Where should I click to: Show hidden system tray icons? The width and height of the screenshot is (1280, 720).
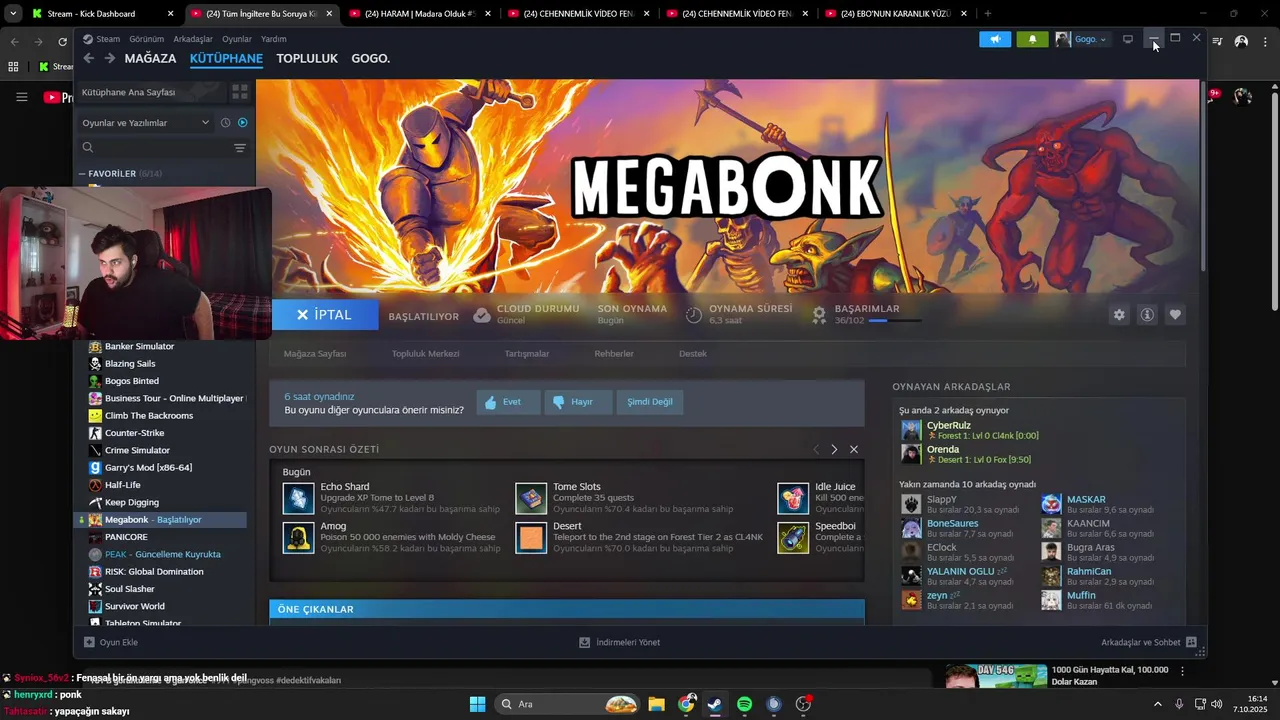[x=1158, y=704]
